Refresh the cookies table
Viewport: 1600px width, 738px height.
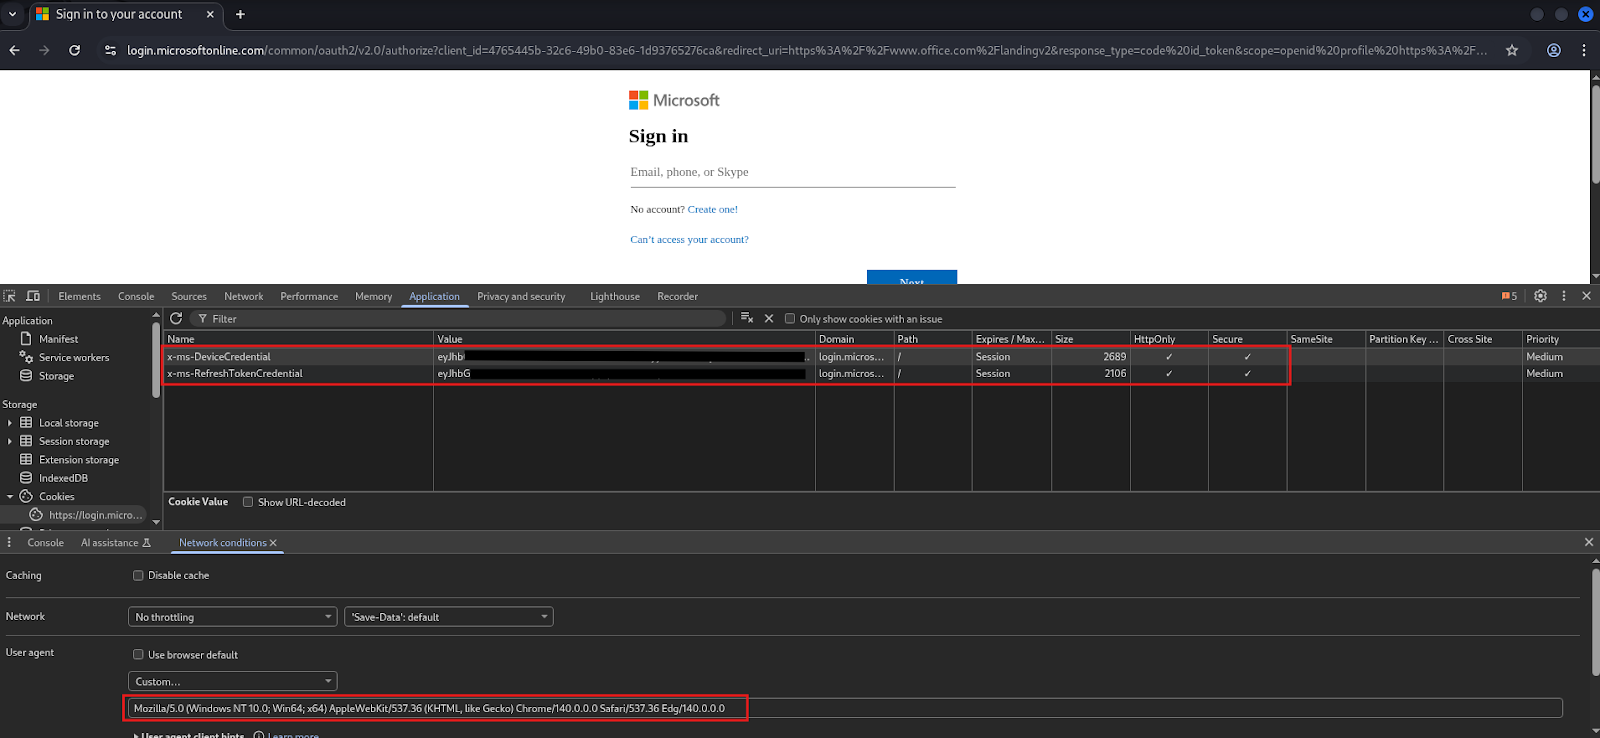[x=176, y=318]
